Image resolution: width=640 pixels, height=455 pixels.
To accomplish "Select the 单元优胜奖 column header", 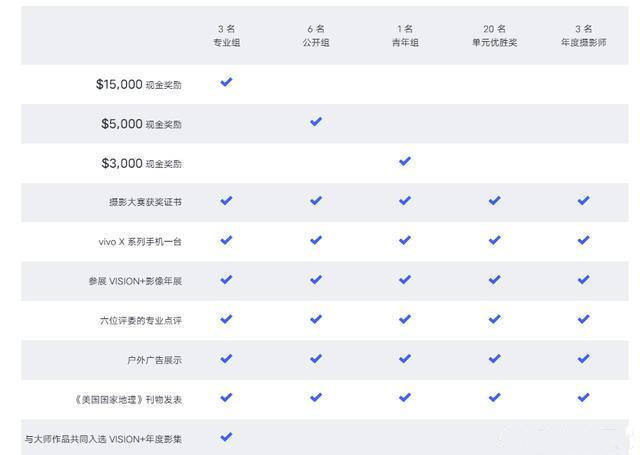I will pyautogui.click(x=494, y=36).
